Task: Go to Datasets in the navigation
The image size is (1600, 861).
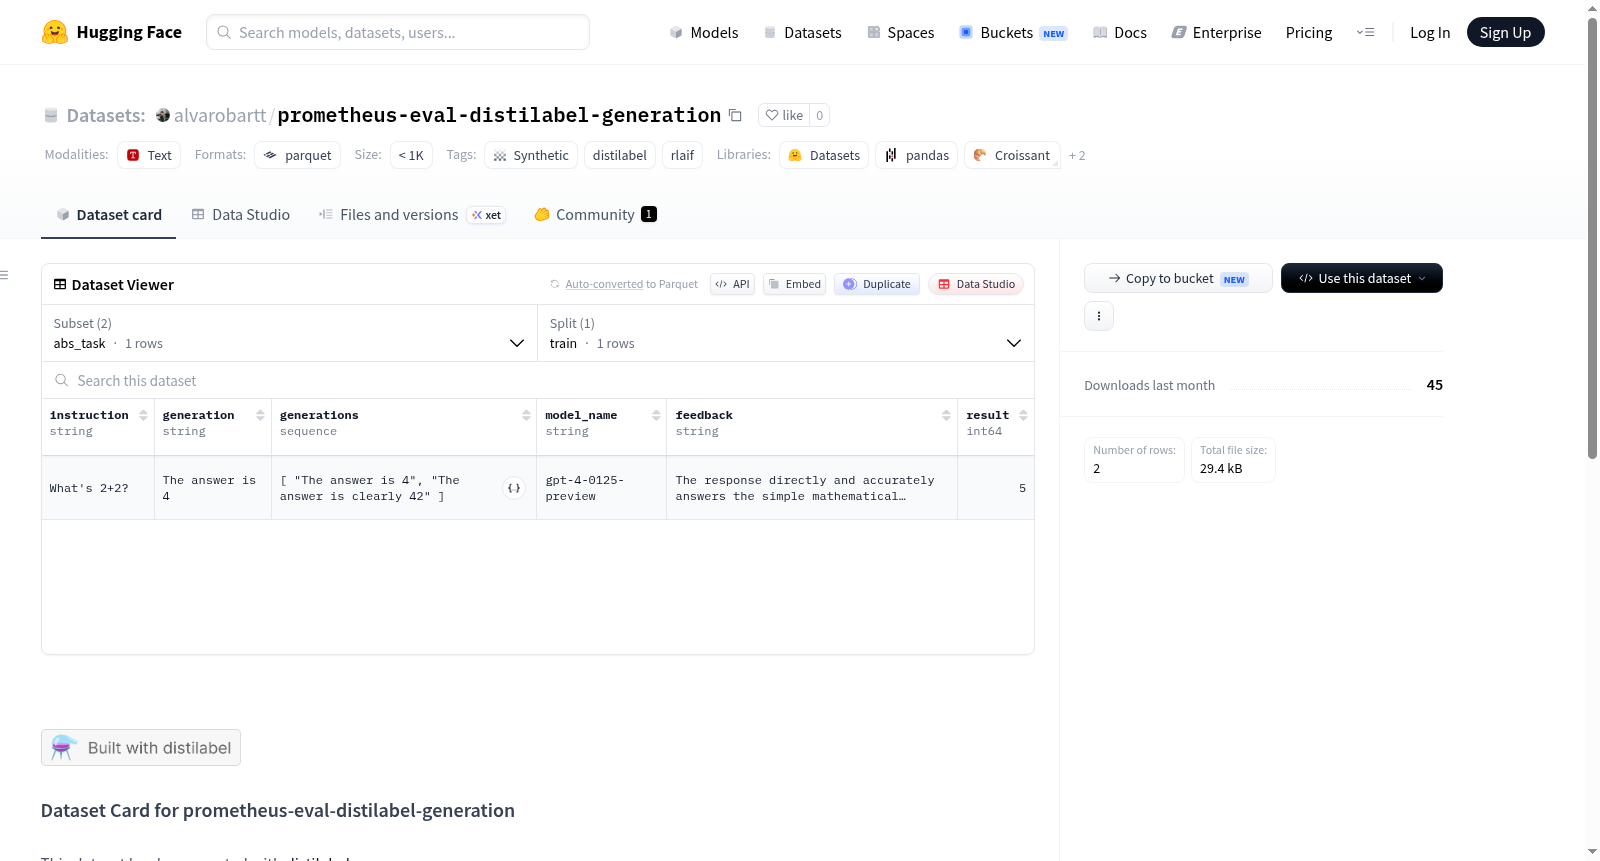Action: (x=803, y=32)
